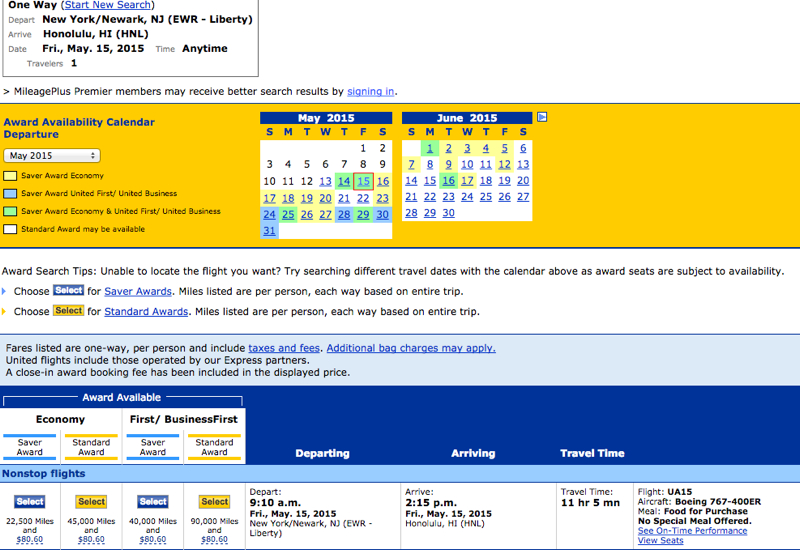Click the 2:15 p.m. arrival time
This screenshot has height=550, width=800.
point(431,503)
